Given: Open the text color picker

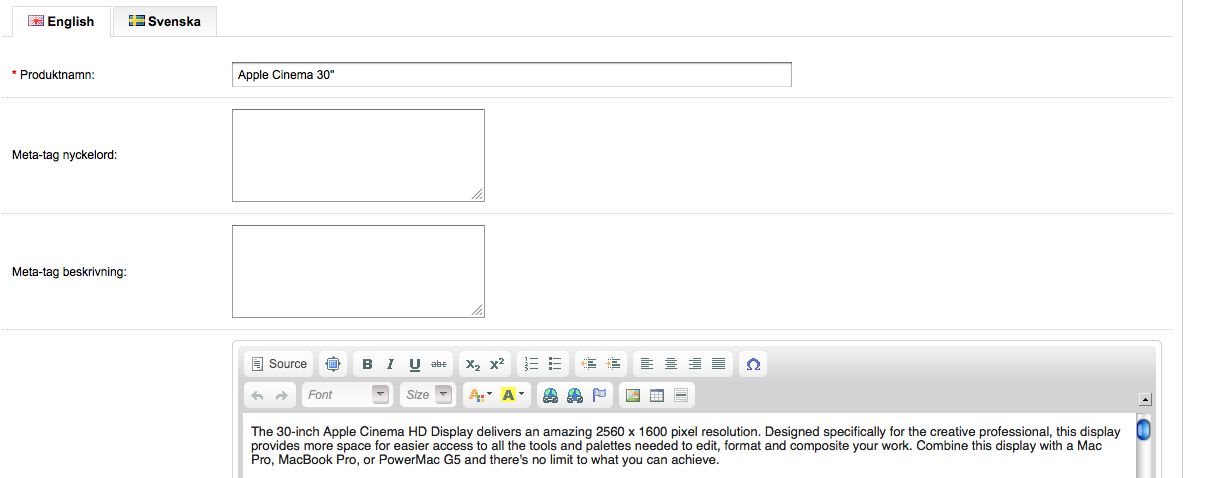Looking at the screenshot, I should 479,395.
